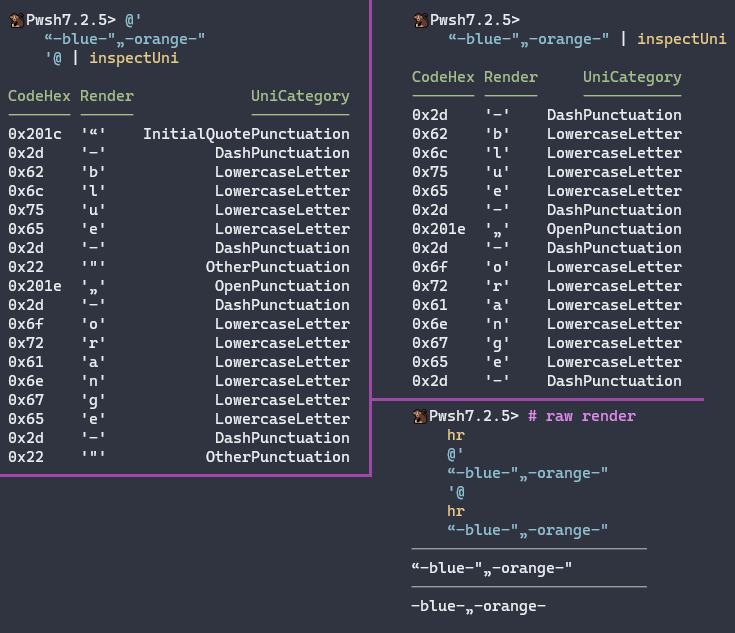Click '0x72' in the right table
The height and width of the screenshot is (633, 735).
(x=430, y=286)
